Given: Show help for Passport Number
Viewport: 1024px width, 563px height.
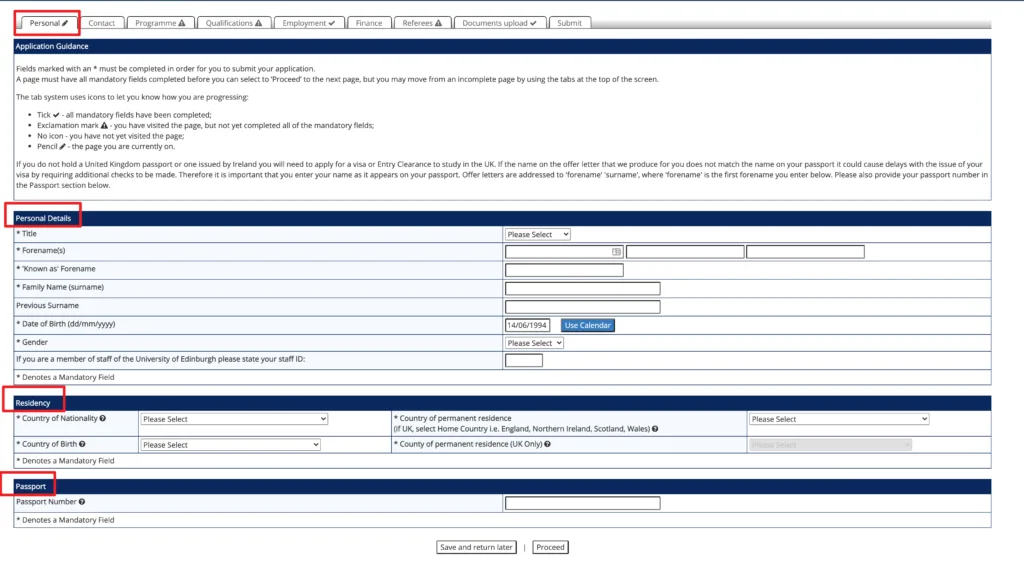Looking at the screenshot, I should (82, 502).
